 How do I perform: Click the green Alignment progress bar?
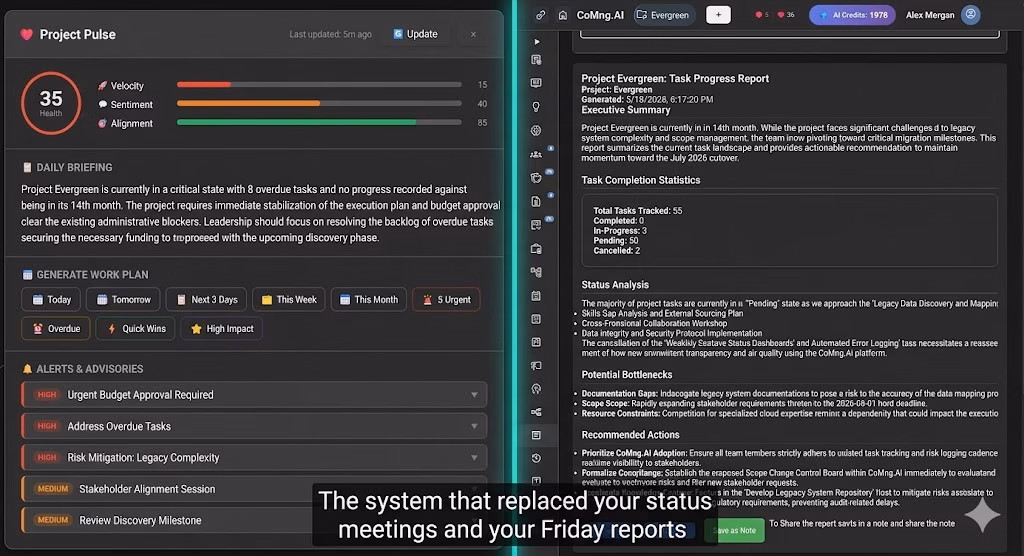[319, 122]
